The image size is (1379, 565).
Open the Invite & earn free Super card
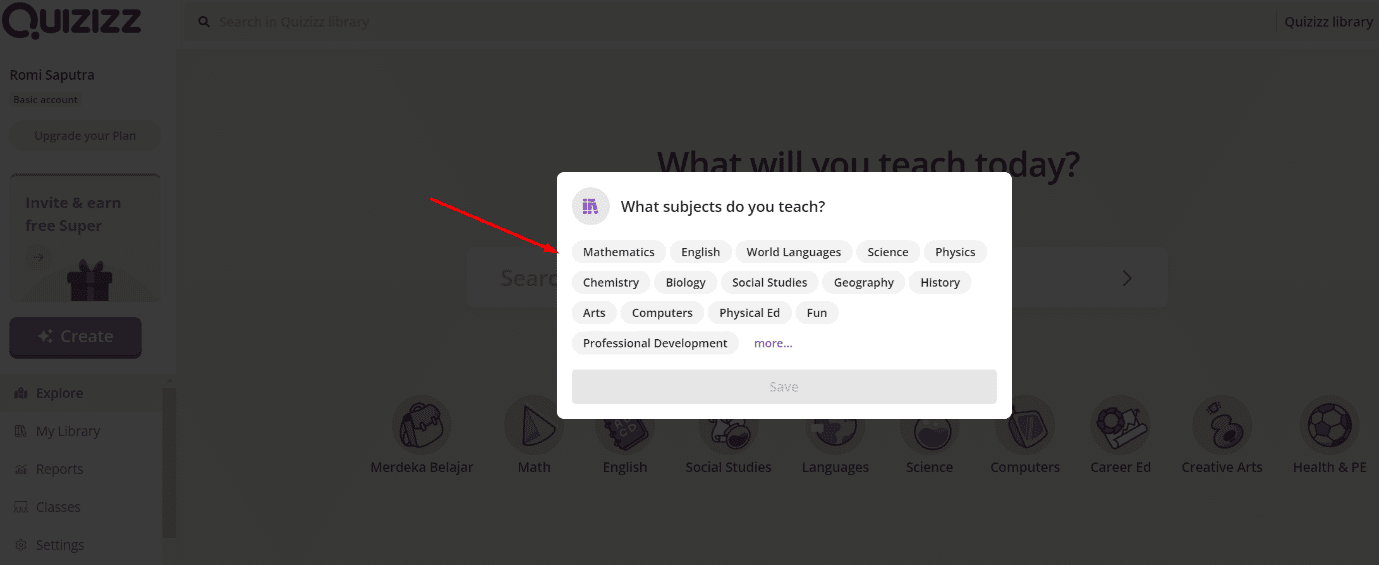[x=85, y=238]
